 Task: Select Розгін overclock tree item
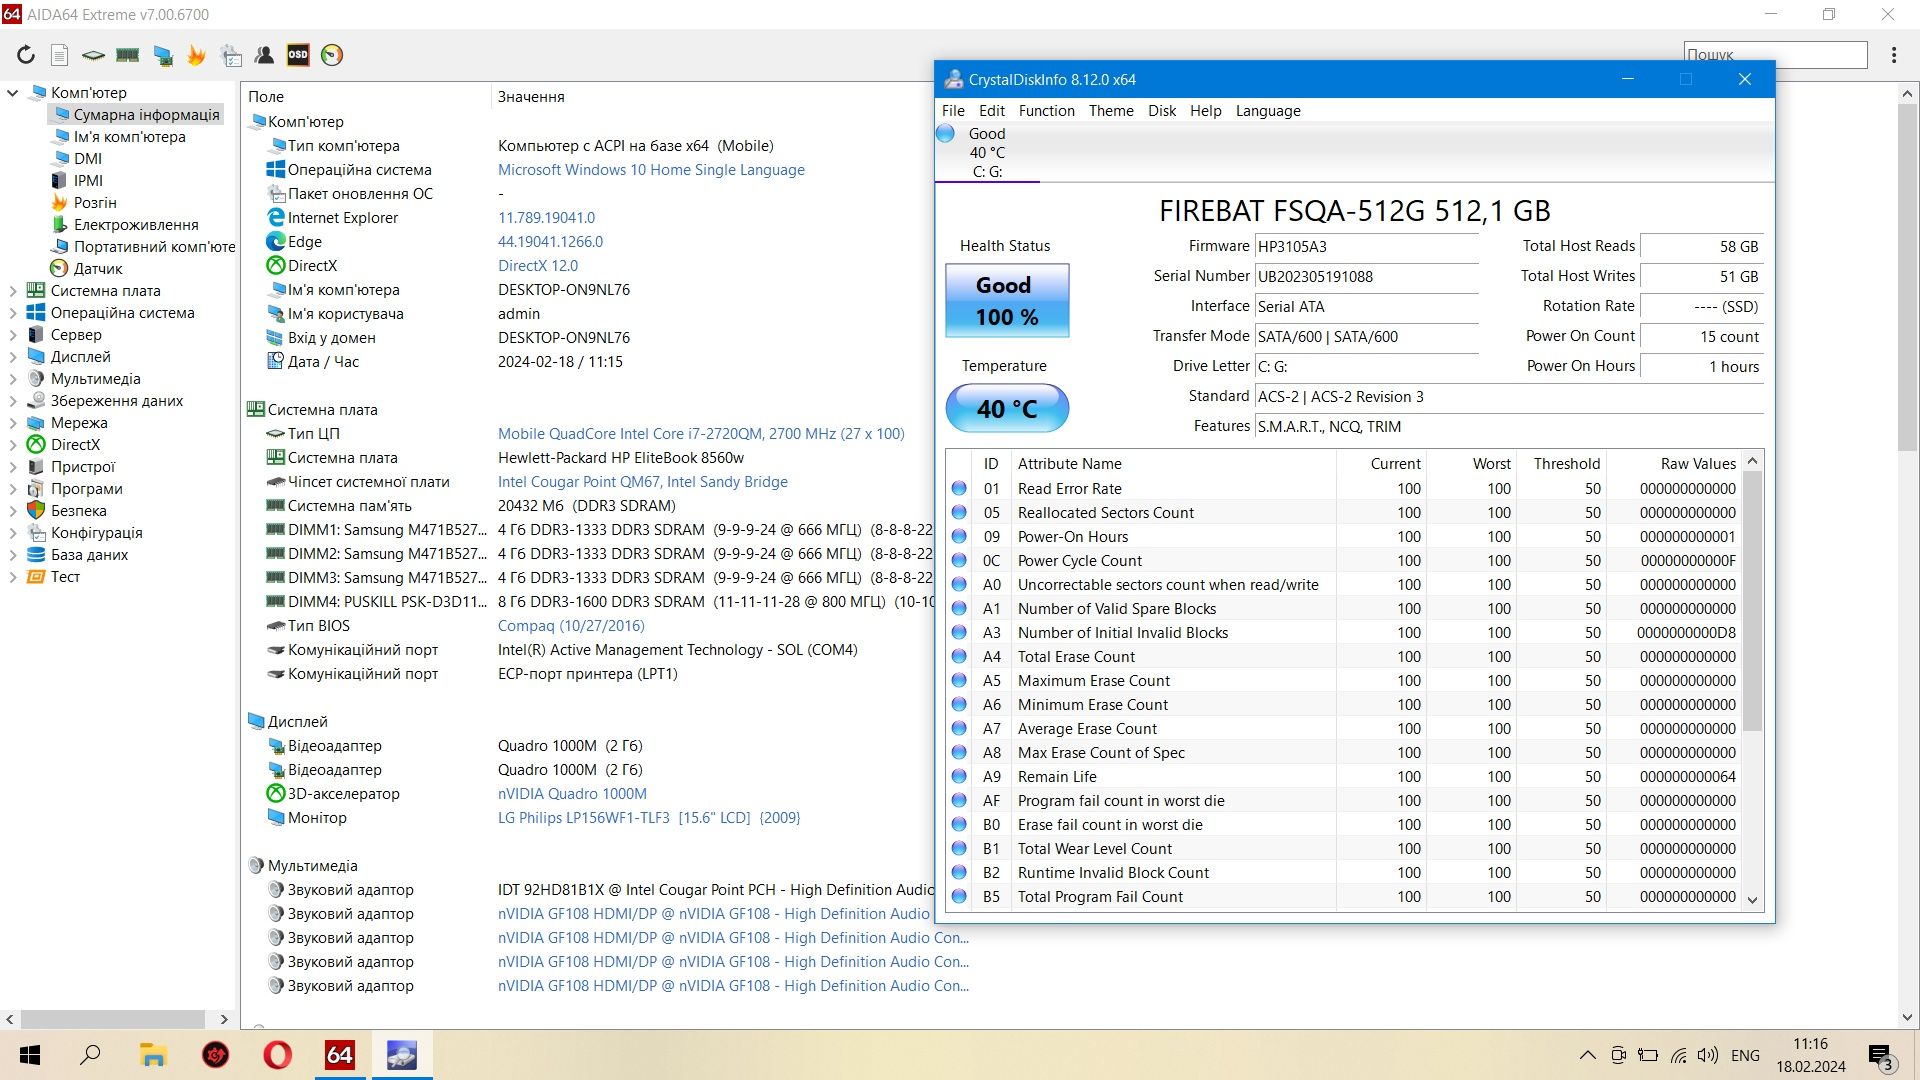[x=95, y=202]
